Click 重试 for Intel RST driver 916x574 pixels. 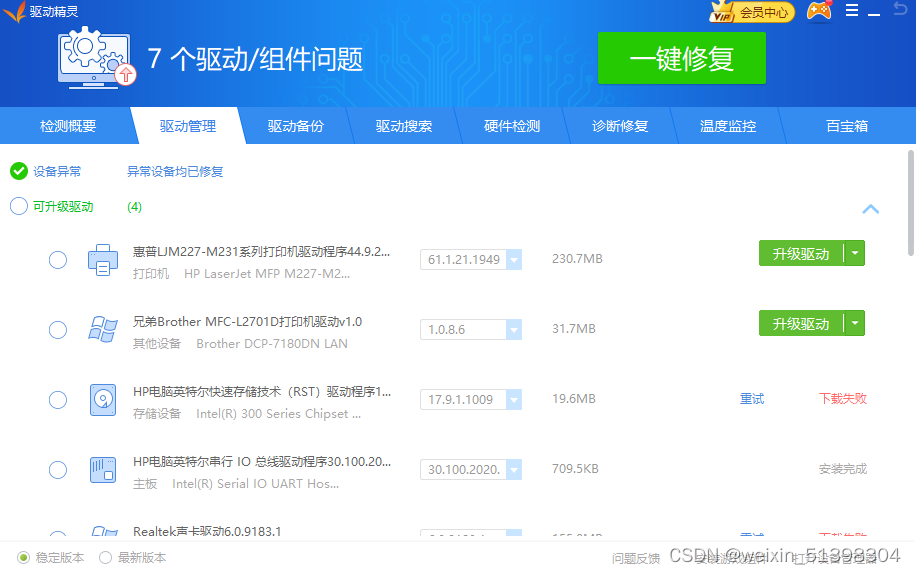(x=752, y=399)
